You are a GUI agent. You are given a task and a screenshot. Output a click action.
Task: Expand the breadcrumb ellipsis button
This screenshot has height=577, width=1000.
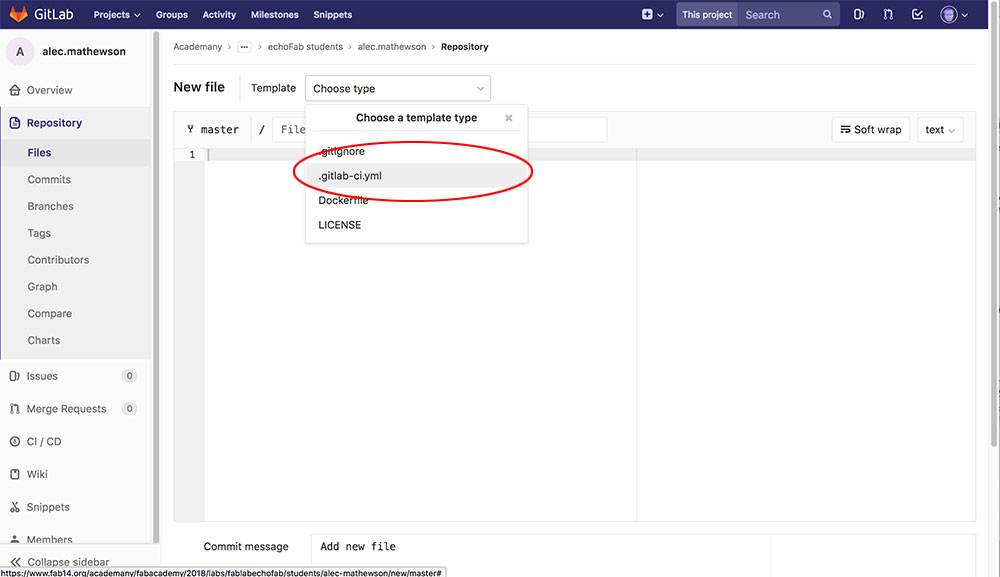pos(244,47)
